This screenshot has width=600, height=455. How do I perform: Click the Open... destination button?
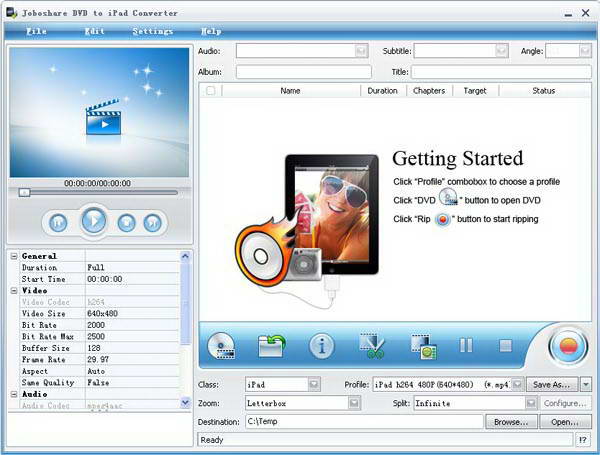565,422
